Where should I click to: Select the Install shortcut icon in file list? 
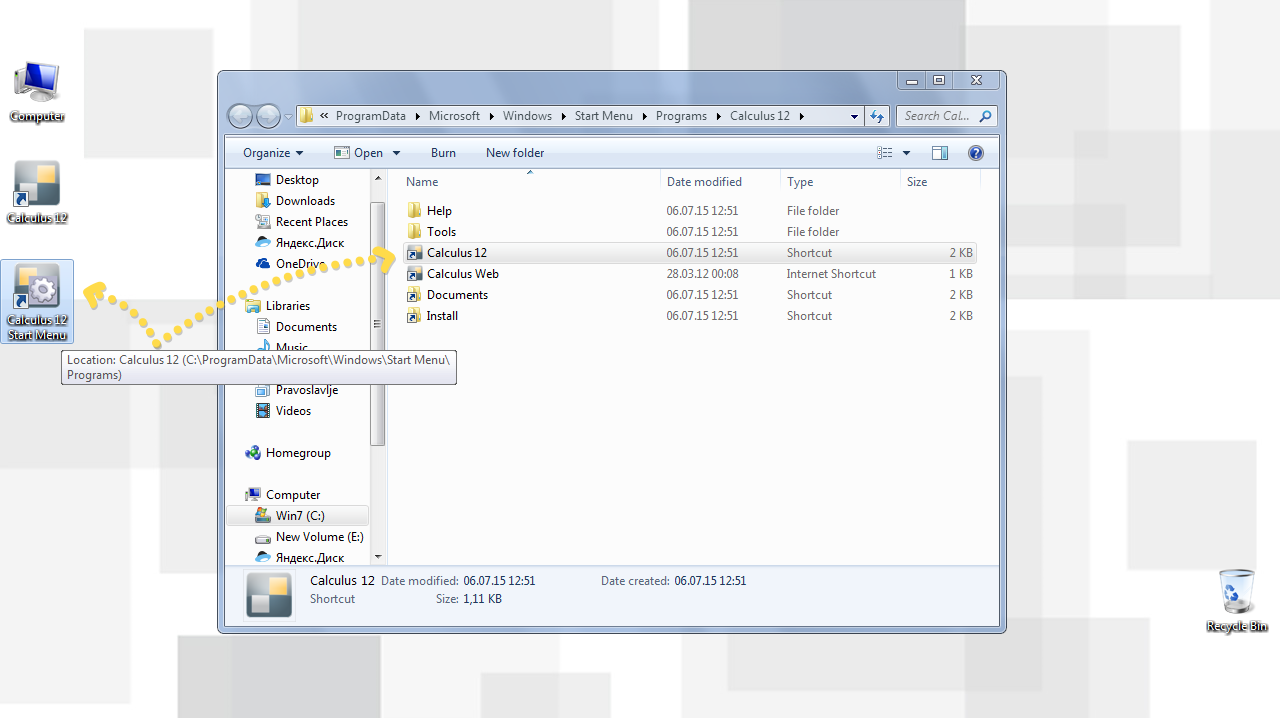(415, 316)
